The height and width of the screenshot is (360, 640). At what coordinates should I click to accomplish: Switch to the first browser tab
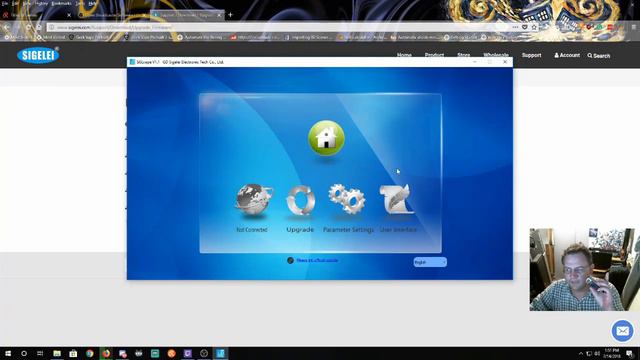pyautogui.click(x=37, y=15)
